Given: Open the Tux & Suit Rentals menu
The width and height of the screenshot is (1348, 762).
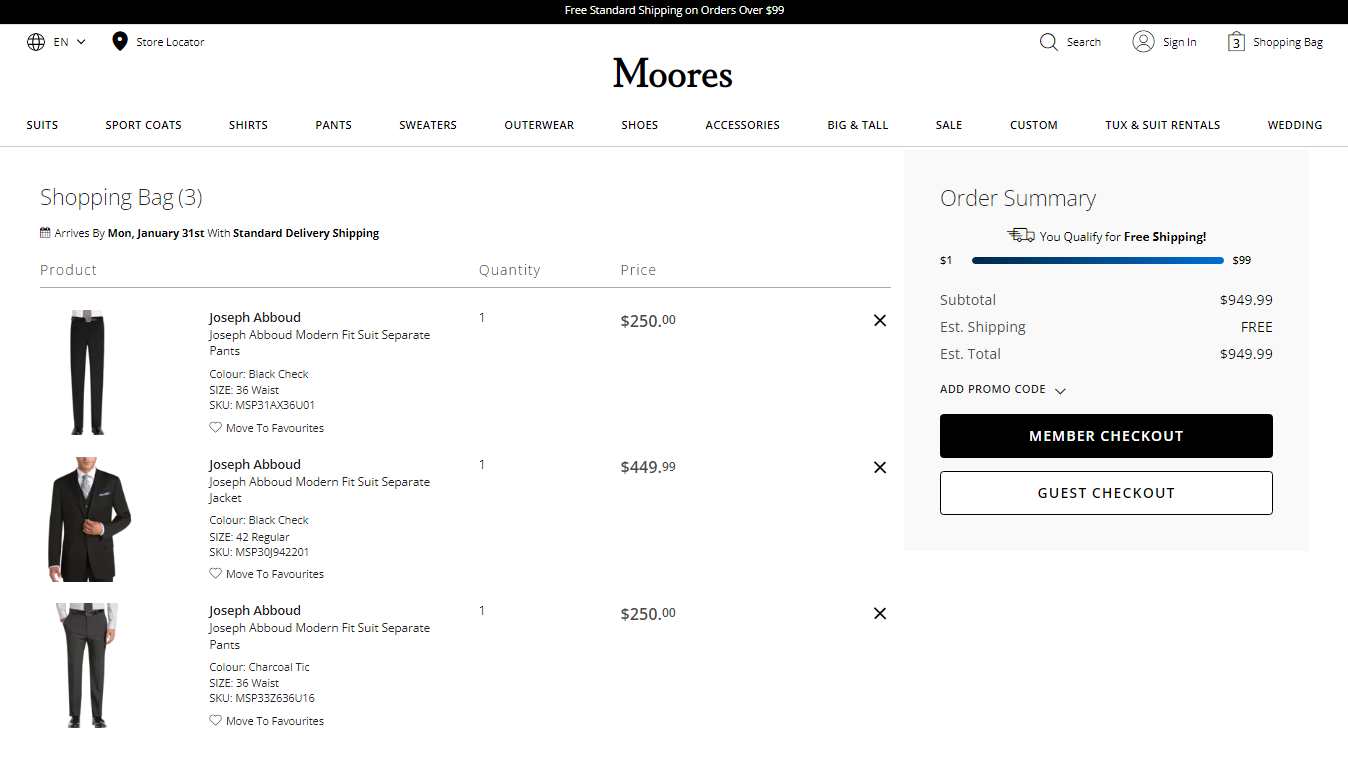Looking at the screenshot, I should 1162,125.
